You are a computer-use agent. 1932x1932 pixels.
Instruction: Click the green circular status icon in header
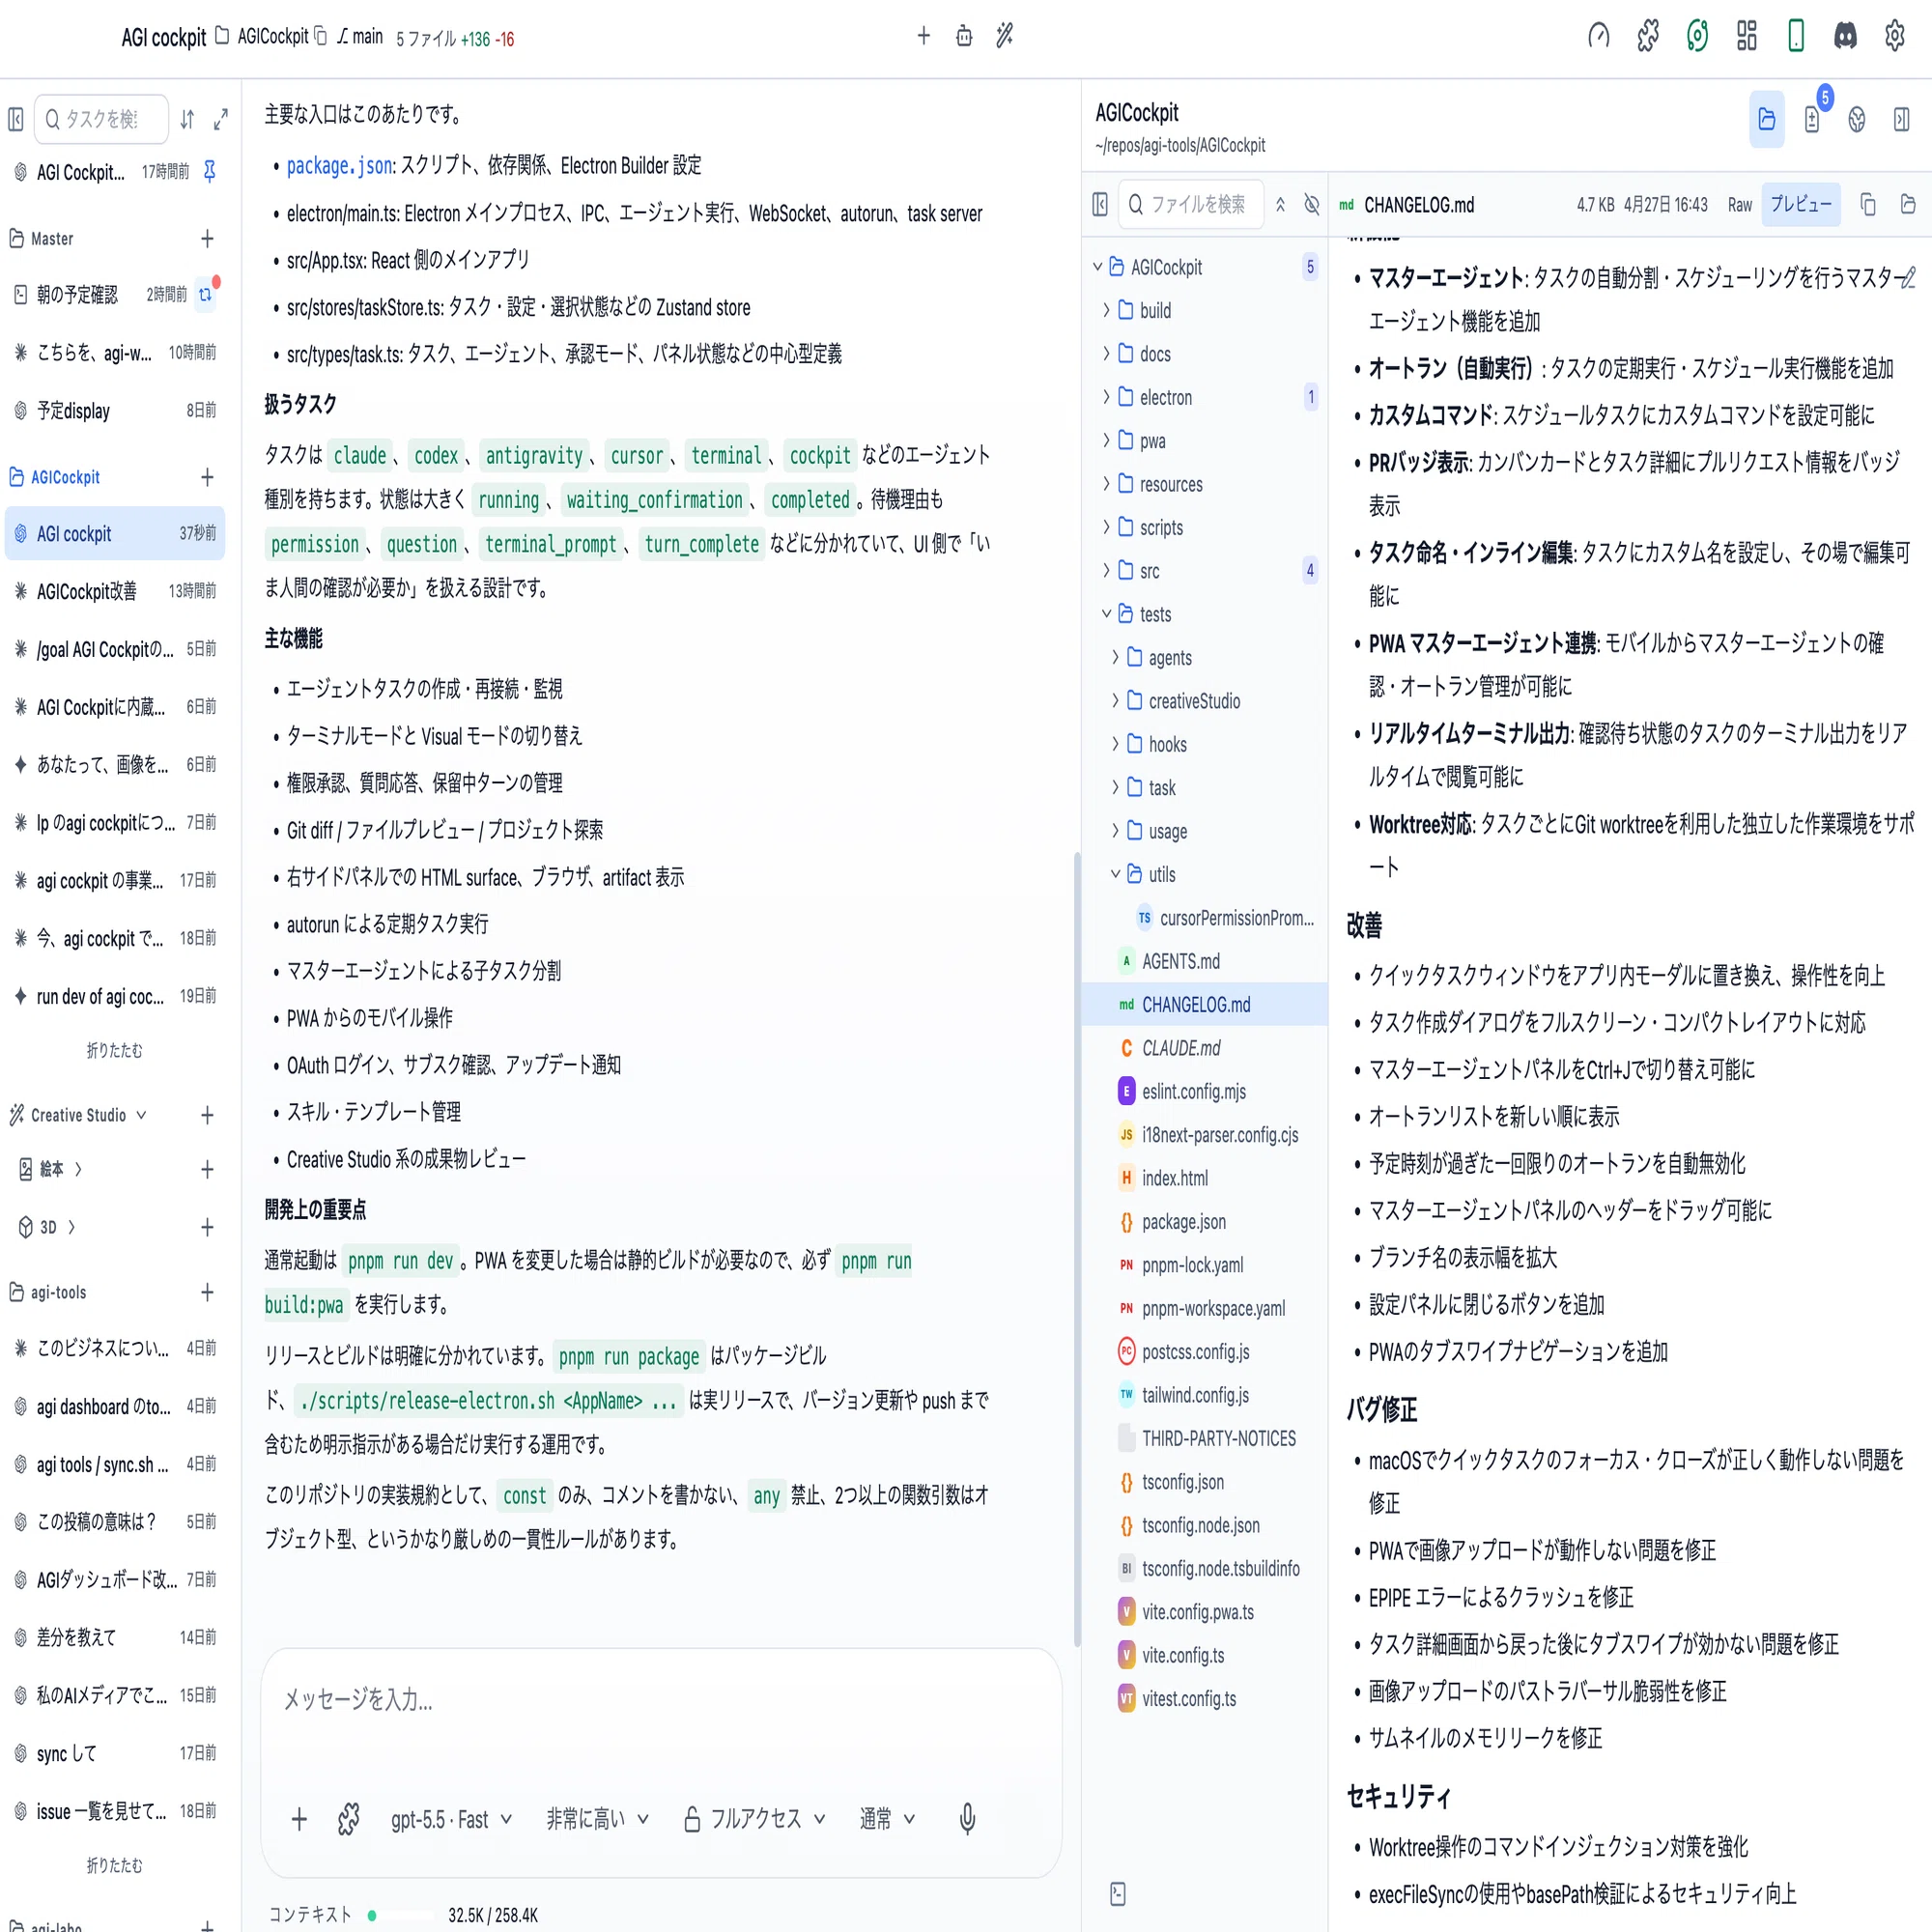1697,37
